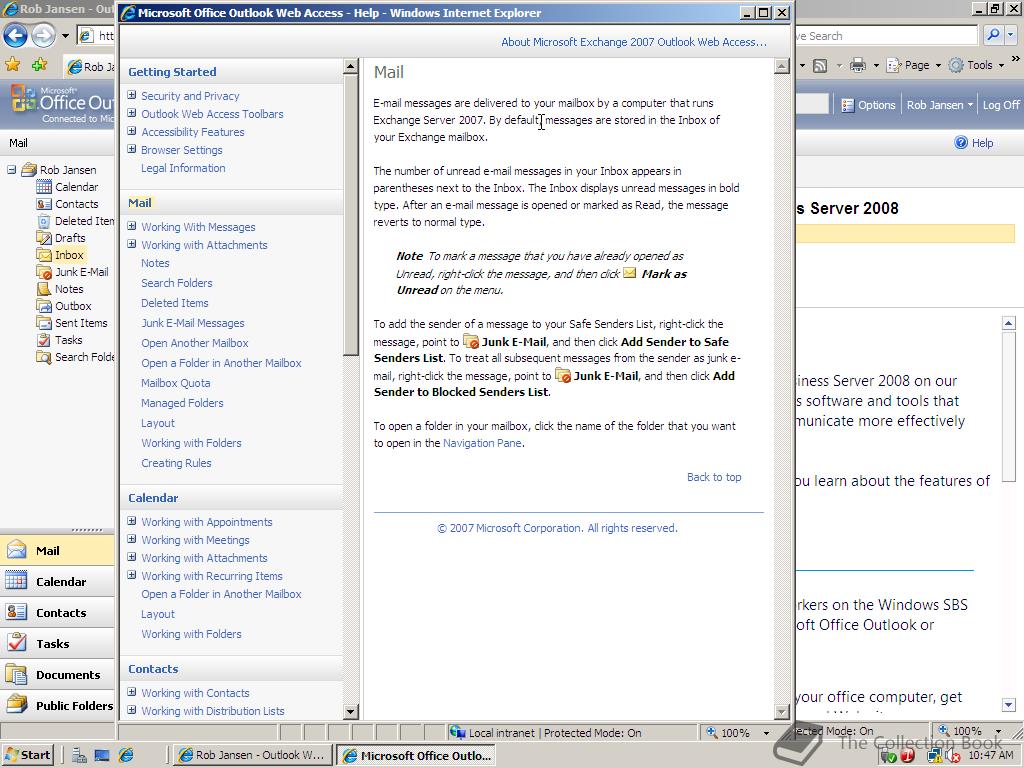
Task: Switch to Public Folders in navigation pane
Action: 57,705
